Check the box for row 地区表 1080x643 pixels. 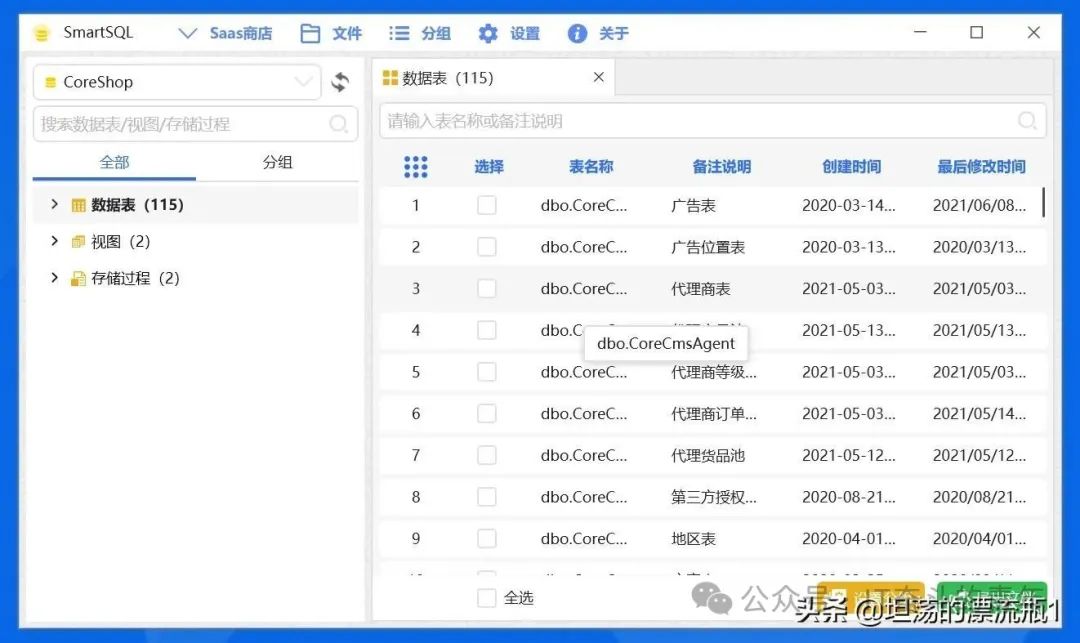[487, 538]
